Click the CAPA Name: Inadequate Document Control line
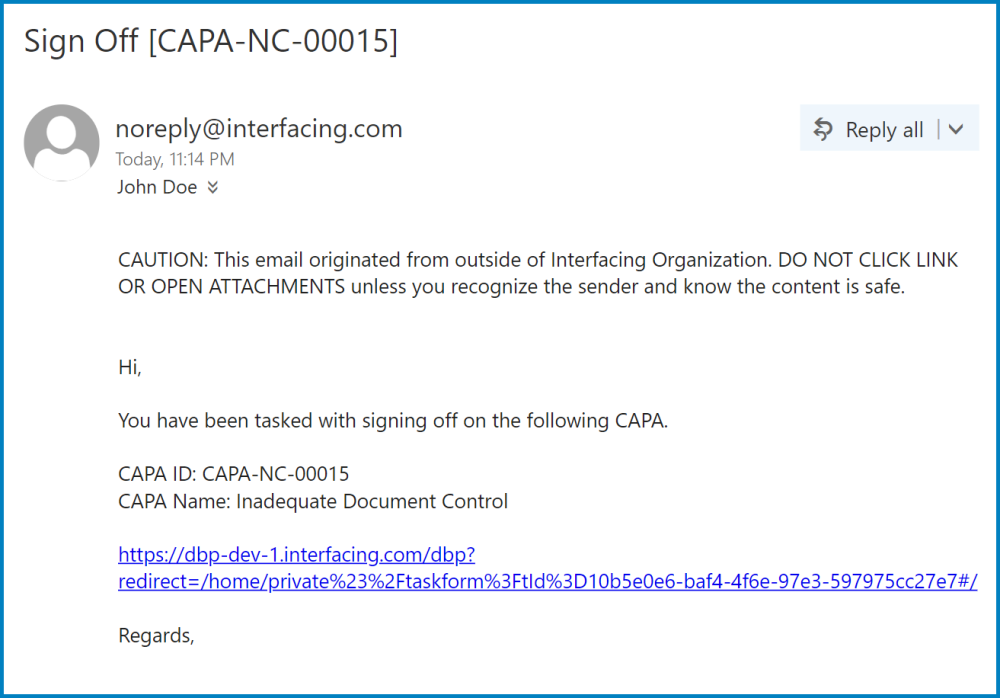Image resolution: width=1000 pixels, height=698 pixels. 313,501
